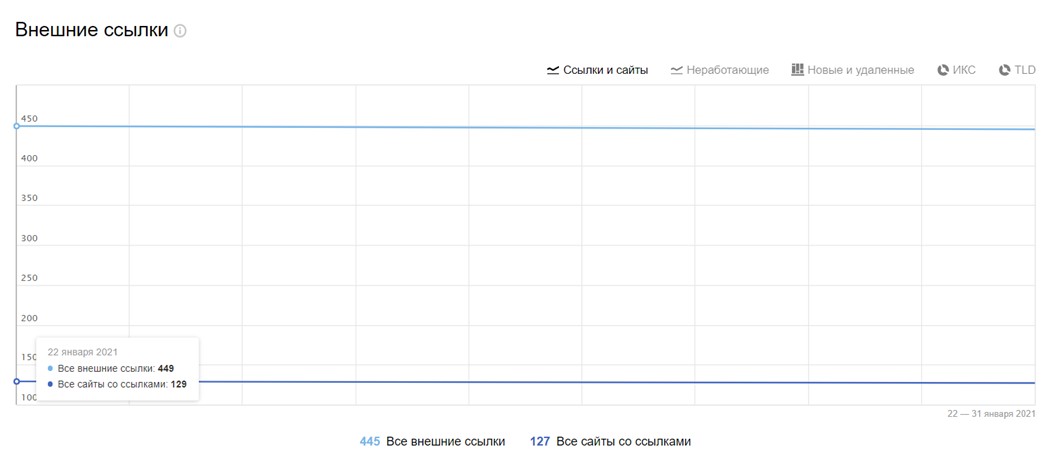1055x464 pixels.
Task: Toggle the Все сайты со ссылками legend series
Action: pyautogui.click(x=623, y=441)
